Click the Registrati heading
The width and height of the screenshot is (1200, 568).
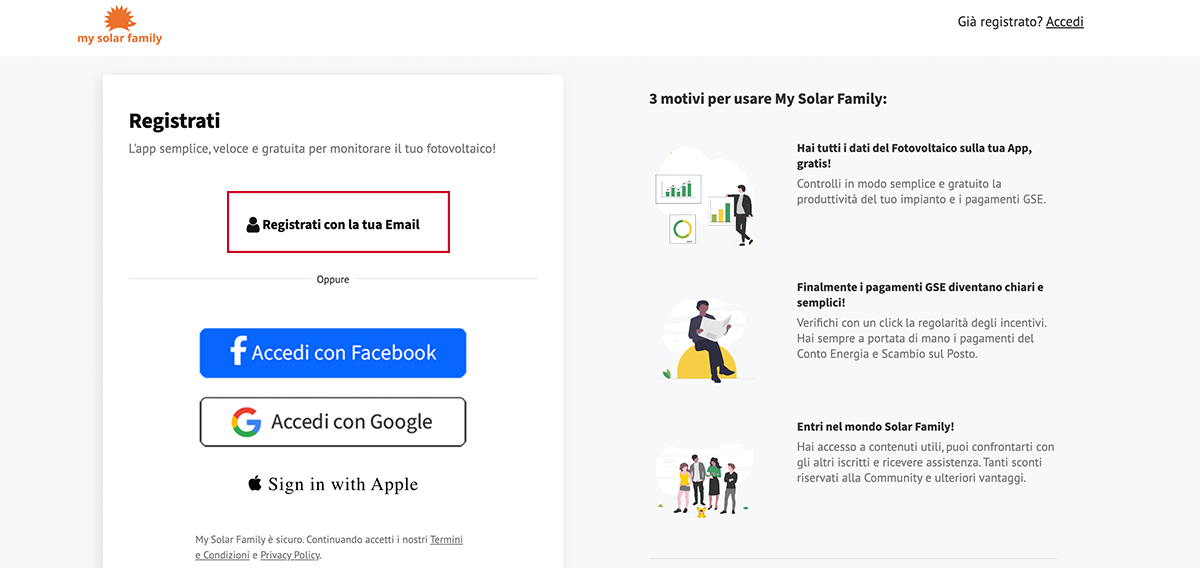[x=174, y=121]
